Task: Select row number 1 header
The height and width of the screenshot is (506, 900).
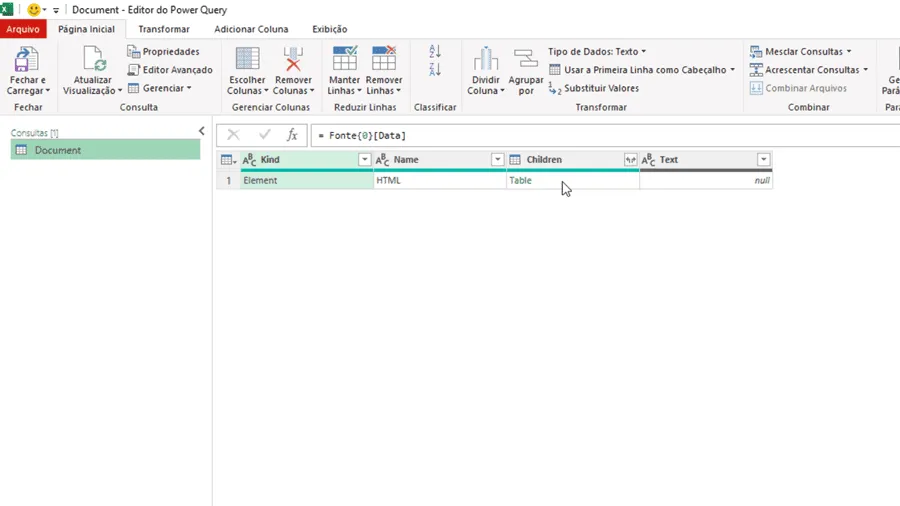Action: (228, 180)
